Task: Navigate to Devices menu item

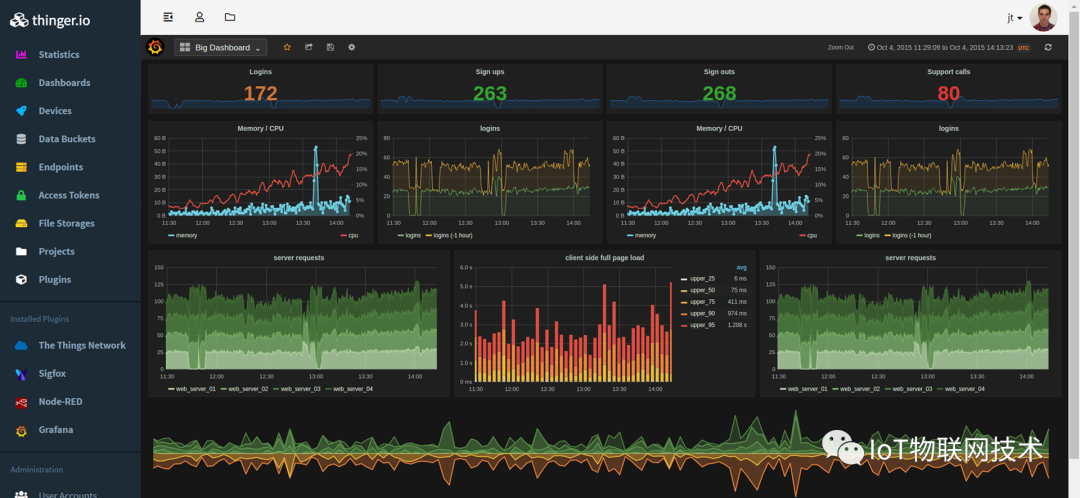Action: pos(55,111)
